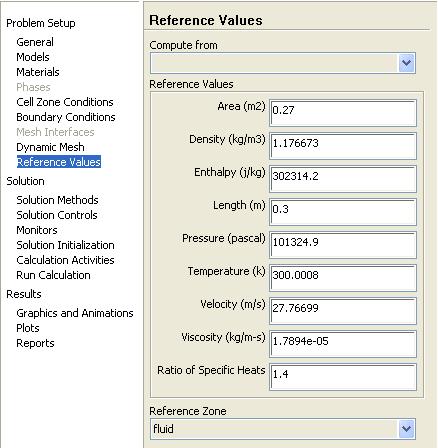Click the Ratio of Specific Heats field
The height and width of the screenshot is (448, 438).
pyautogui.click(x=343, y=377)
